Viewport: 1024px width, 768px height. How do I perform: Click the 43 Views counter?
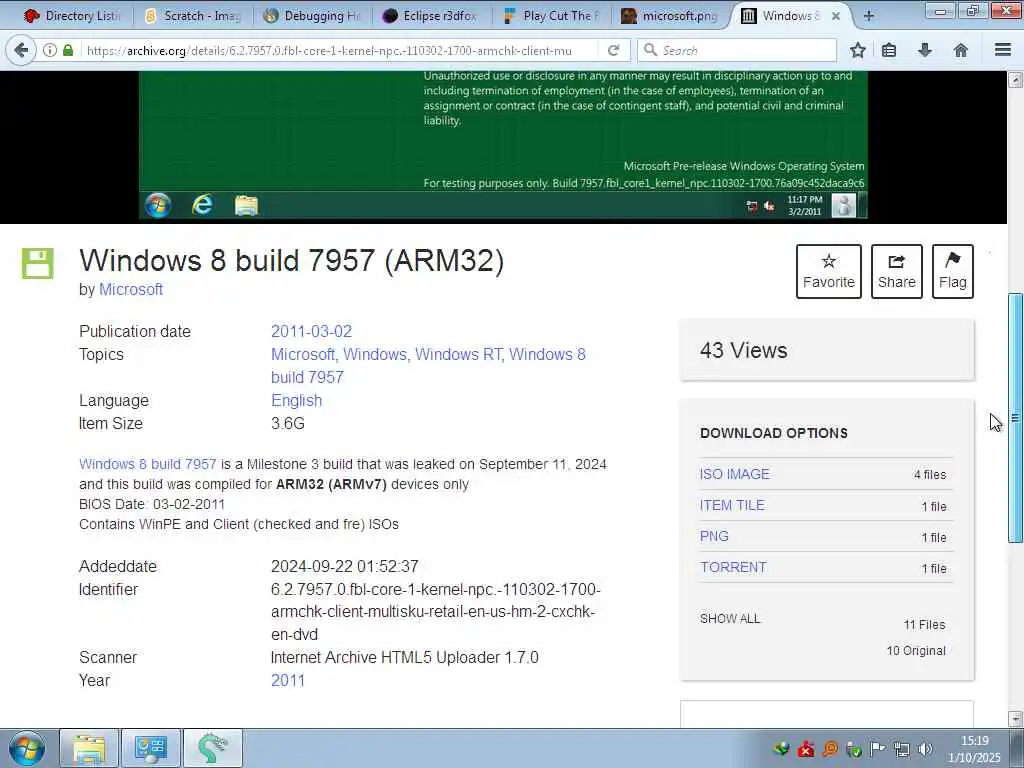(744, 351)
